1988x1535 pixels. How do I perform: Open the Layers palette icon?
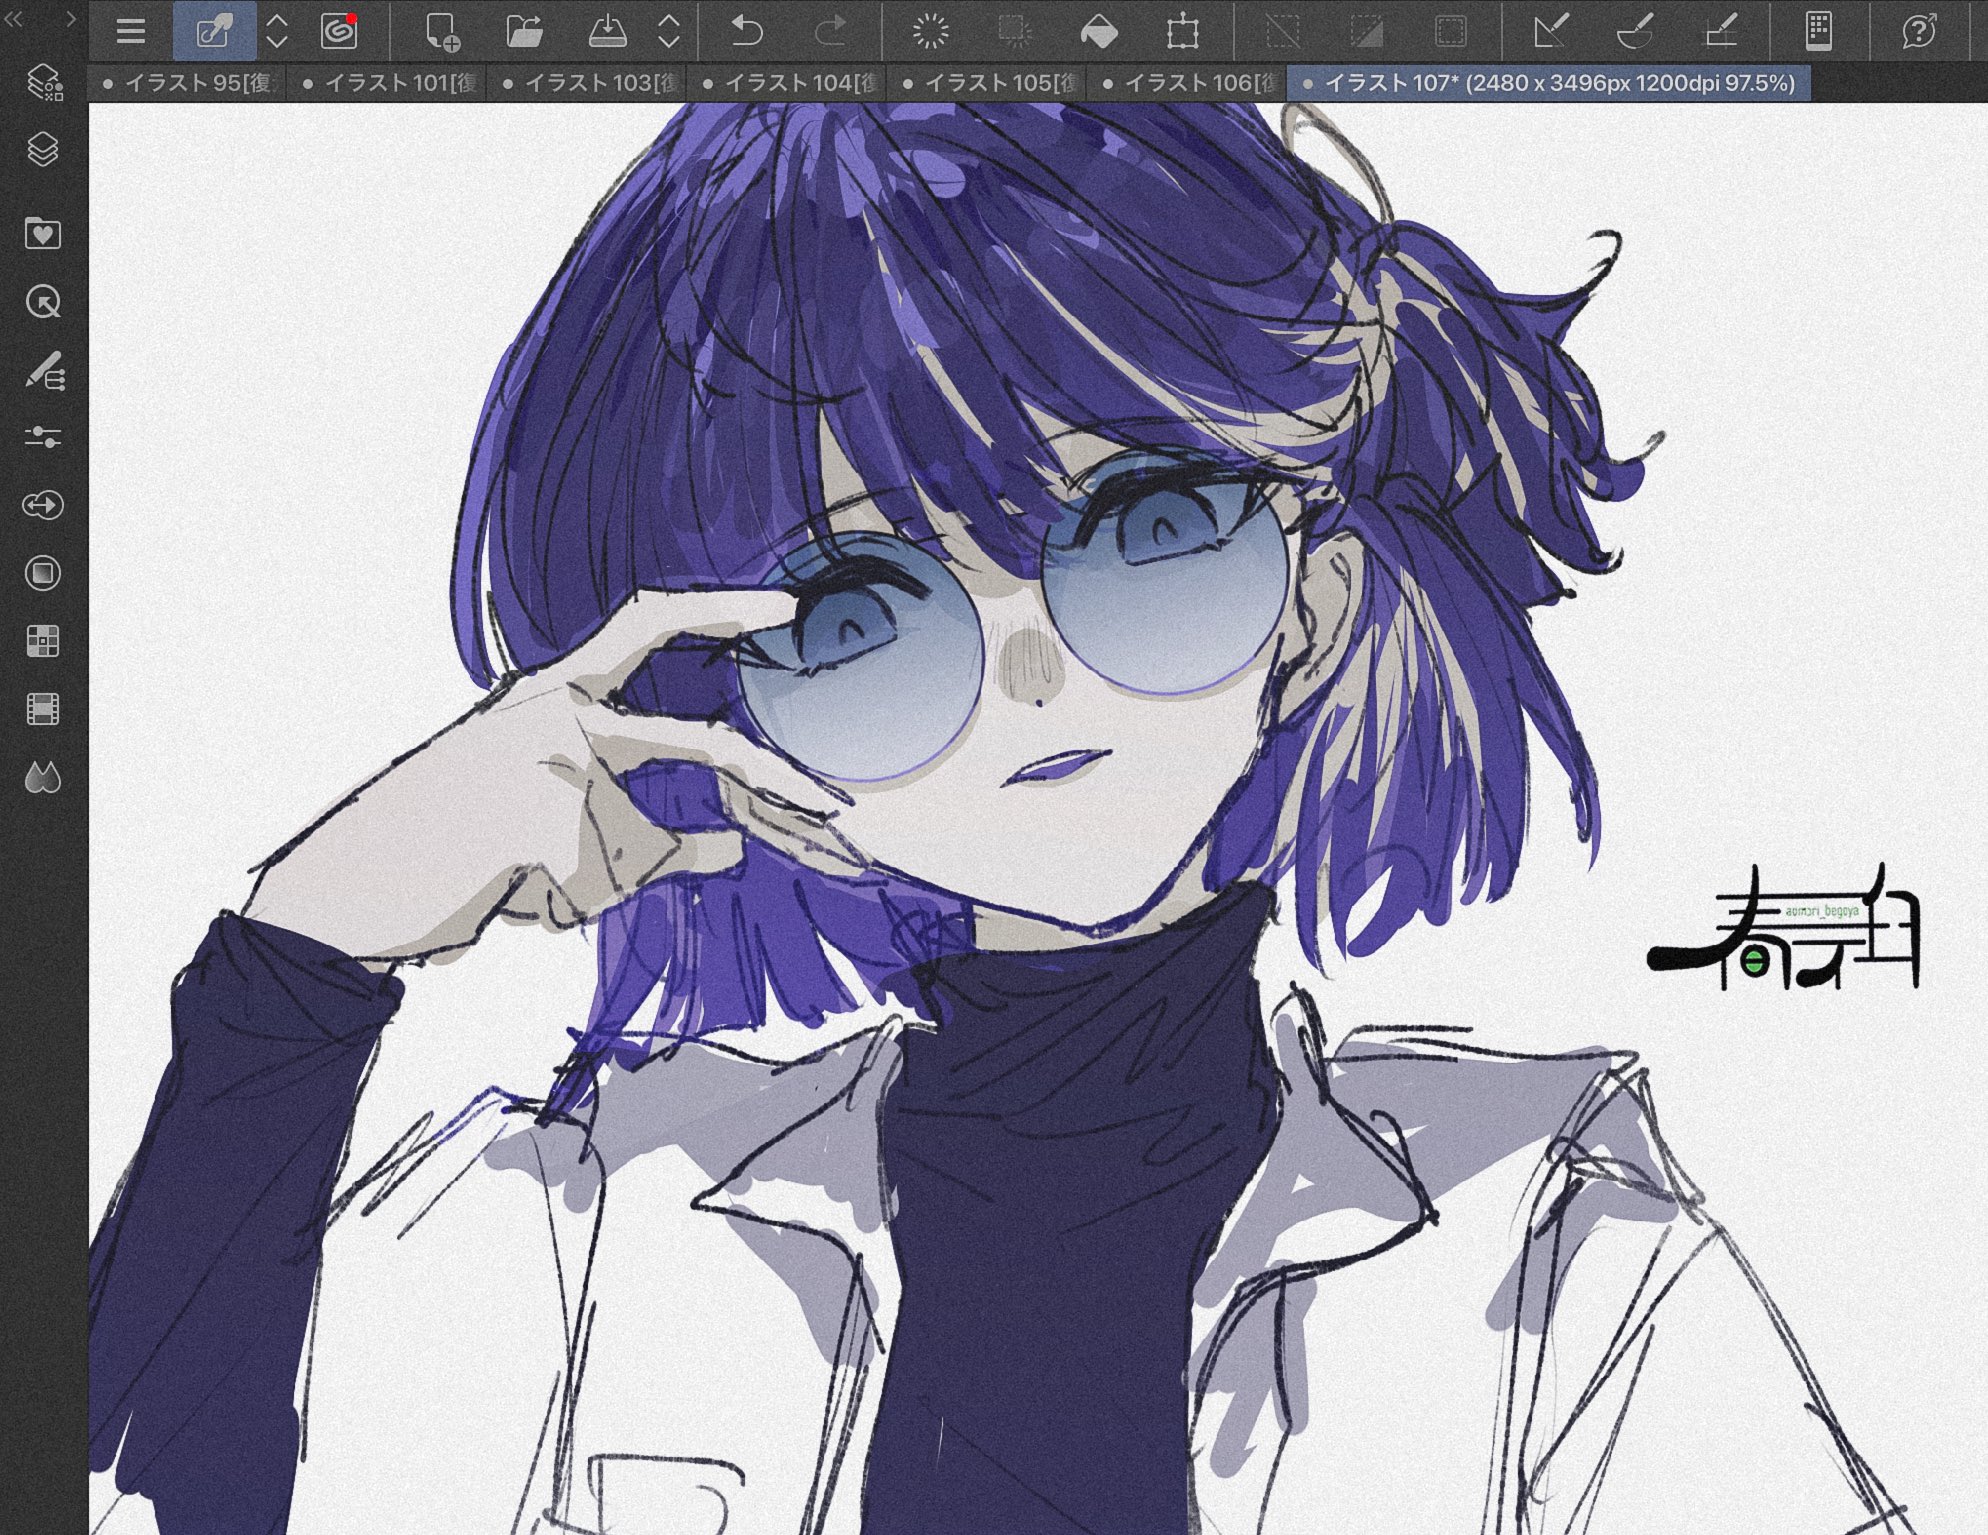coord(43,150)
